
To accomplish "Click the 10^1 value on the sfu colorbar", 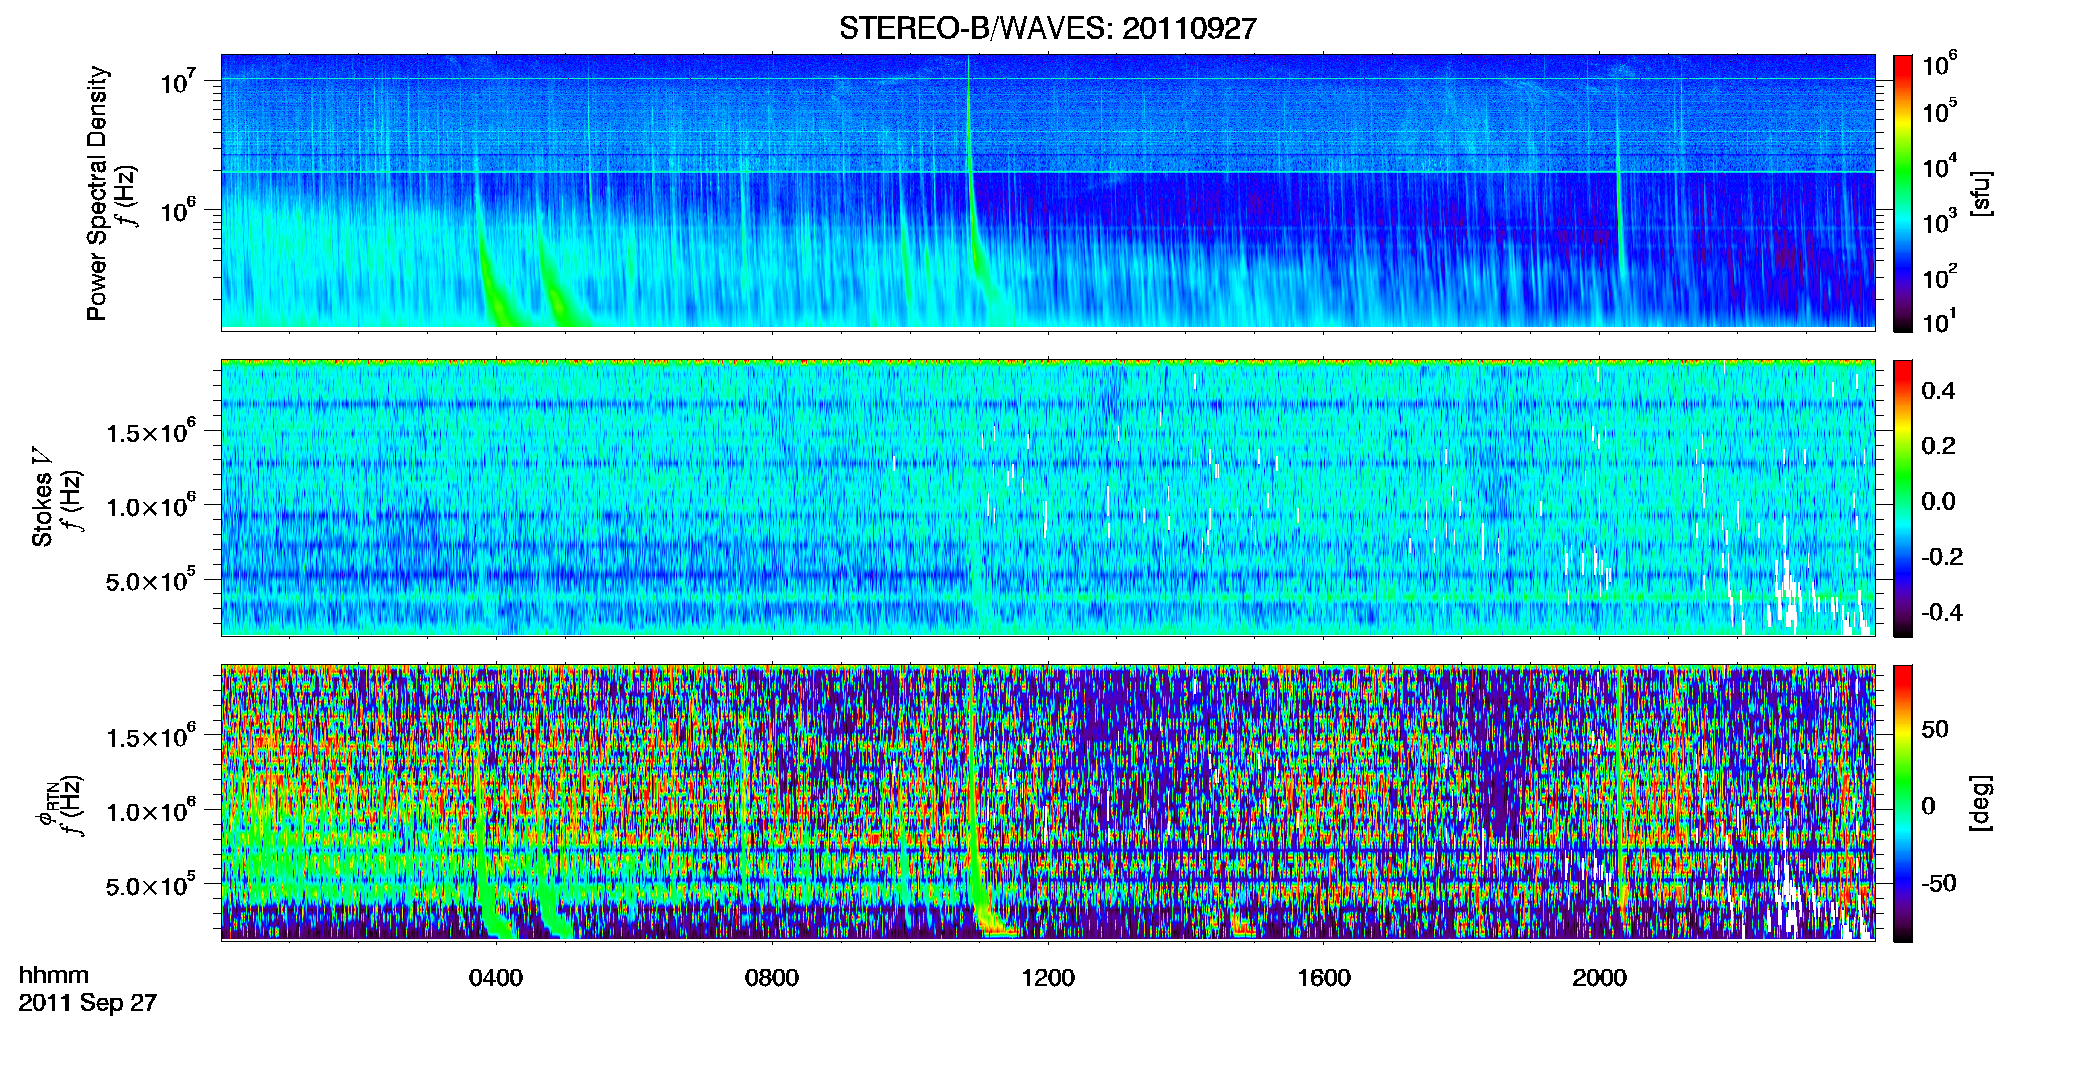I will [x=1940, y=322].
